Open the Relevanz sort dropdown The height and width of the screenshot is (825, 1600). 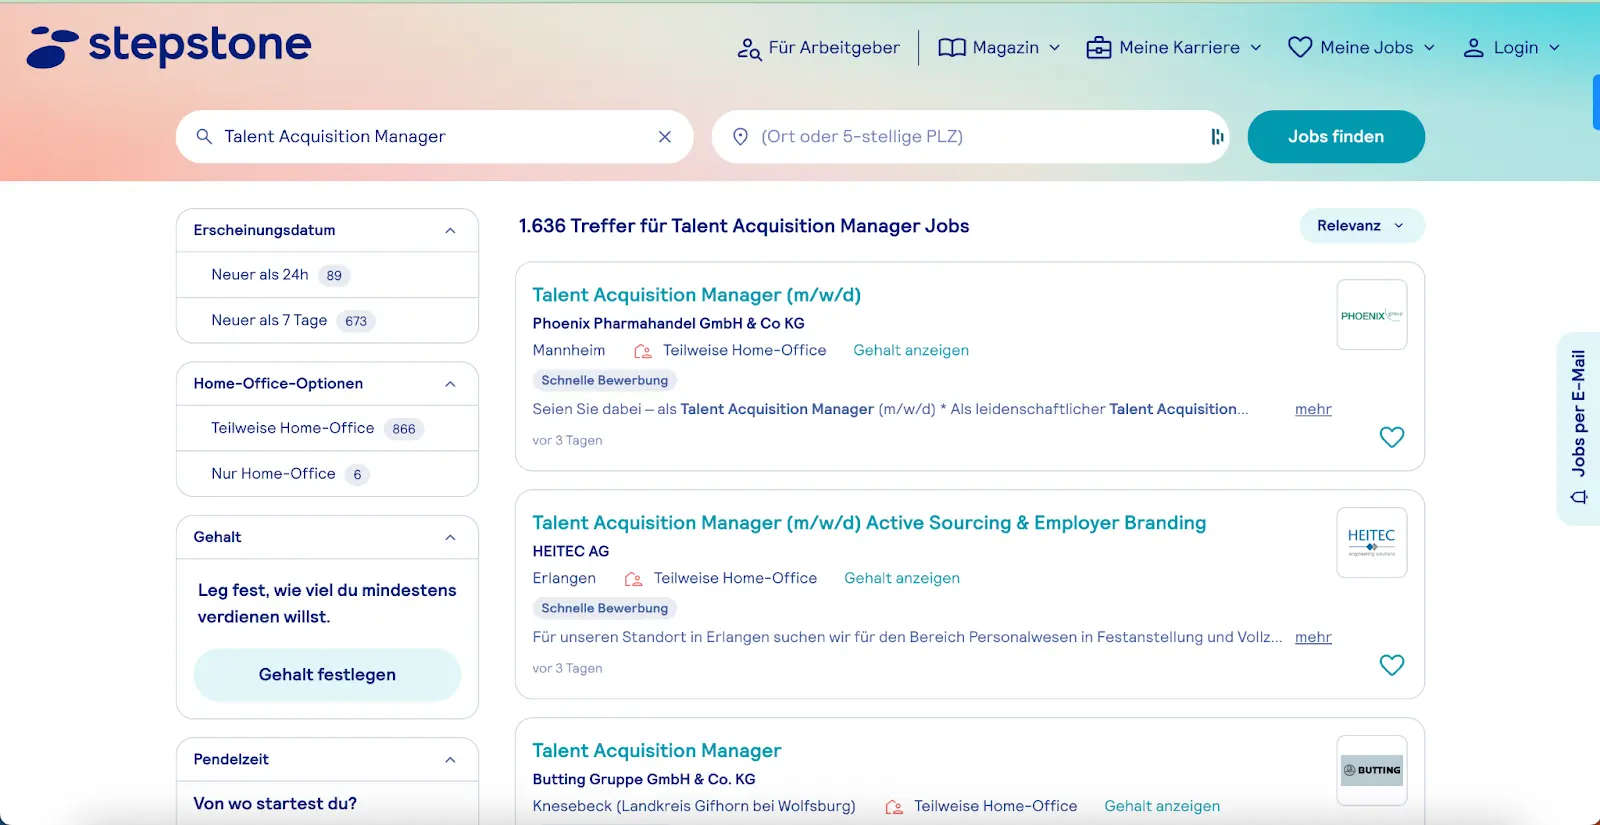click(1362, 226)
